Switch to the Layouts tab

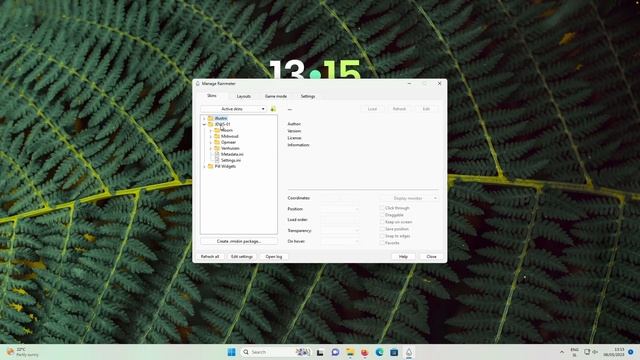244,96
